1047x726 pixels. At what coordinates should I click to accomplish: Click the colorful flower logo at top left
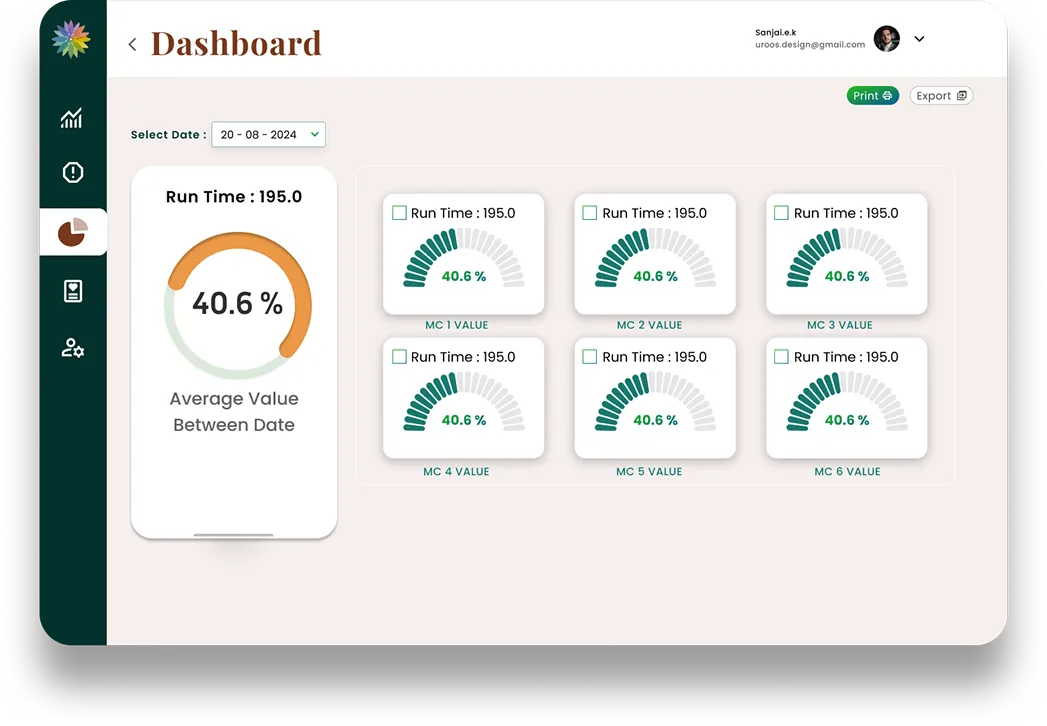[71, 40]
